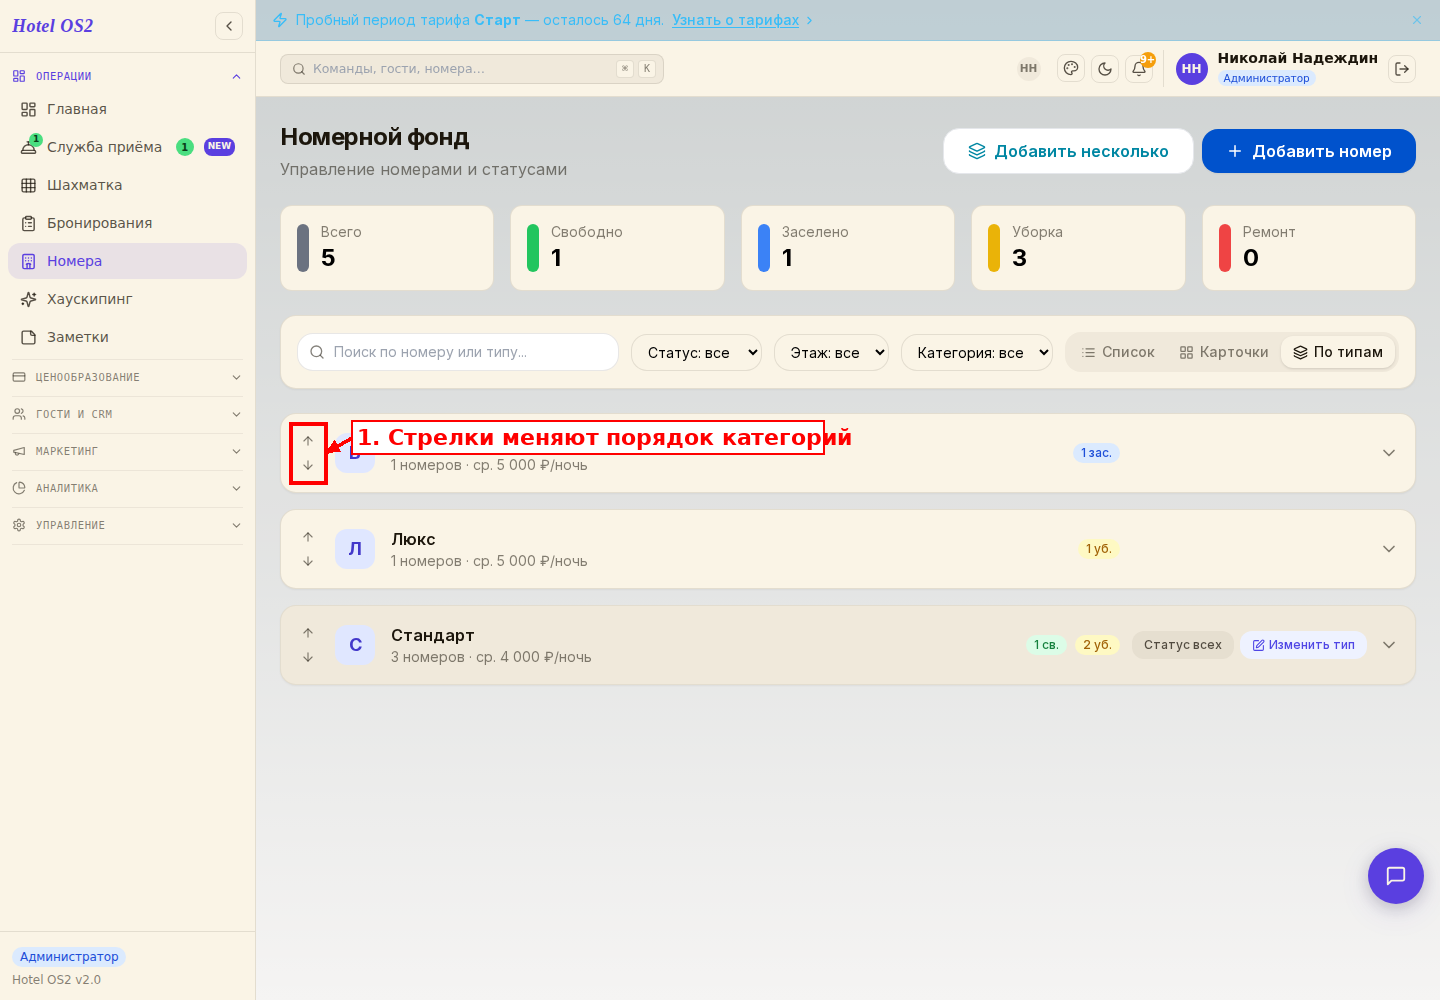The width and height of the screenshot is (1440, 1000).
Task: Open notifications bell icon
Action: point(1139,69)
